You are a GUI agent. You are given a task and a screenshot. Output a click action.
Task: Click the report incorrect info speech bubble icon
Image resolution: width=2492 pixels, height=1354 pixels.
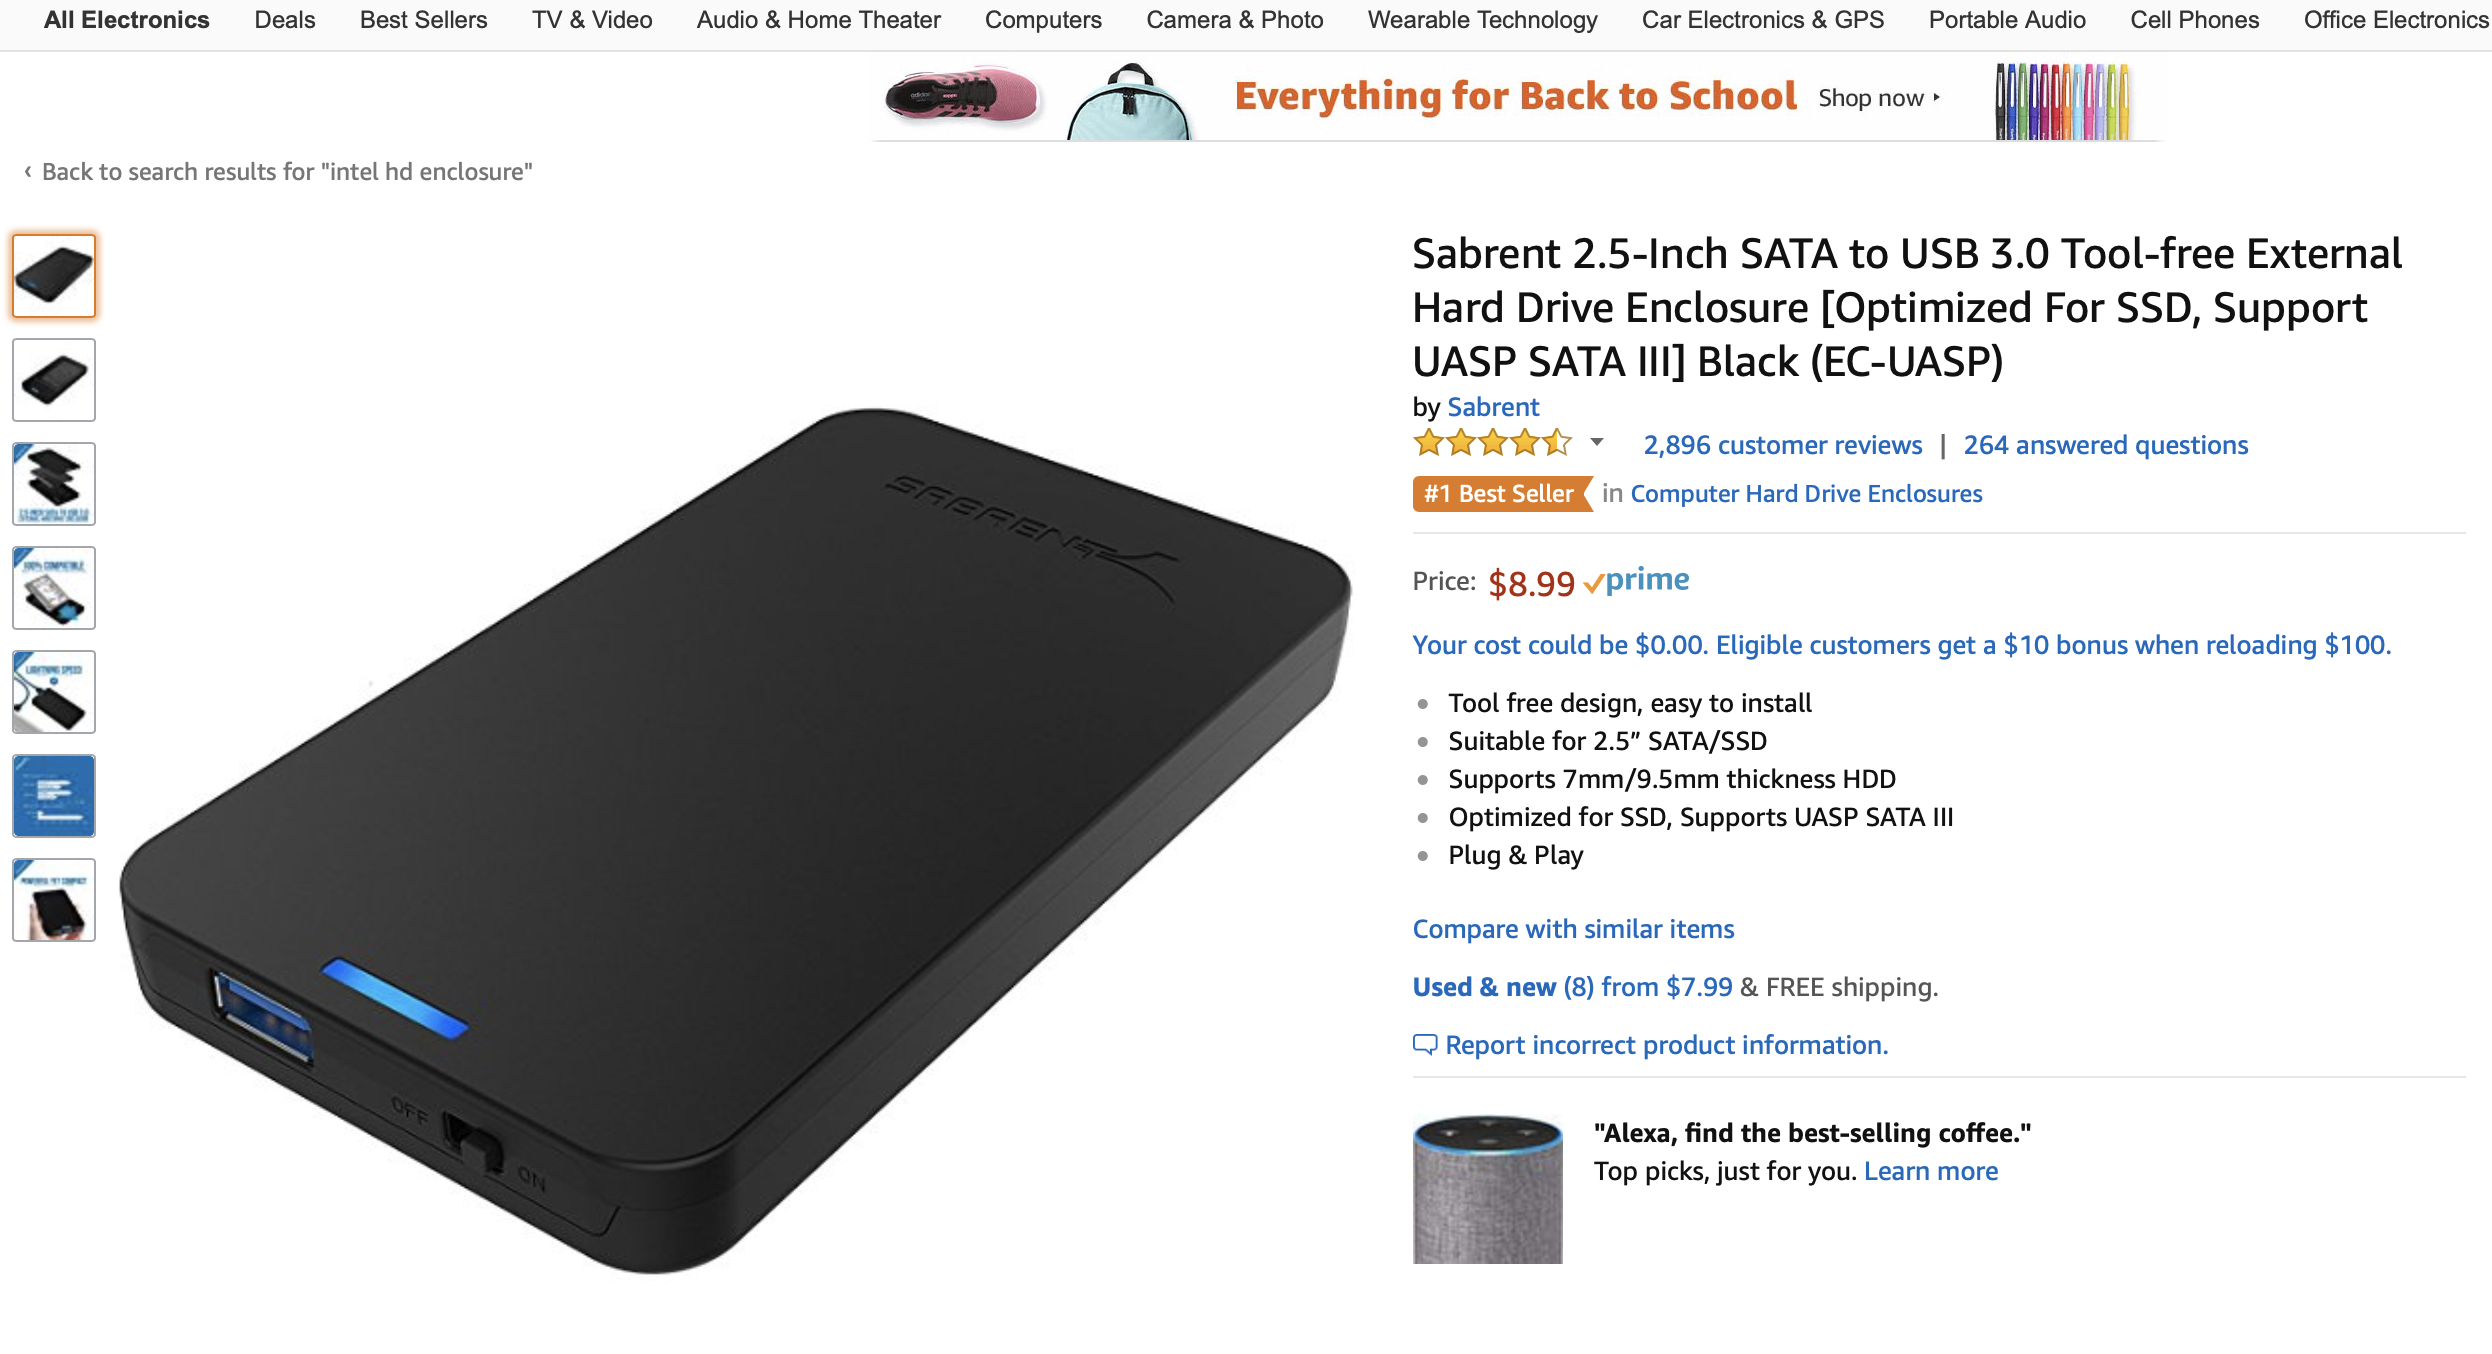tap(1424, 1045)
